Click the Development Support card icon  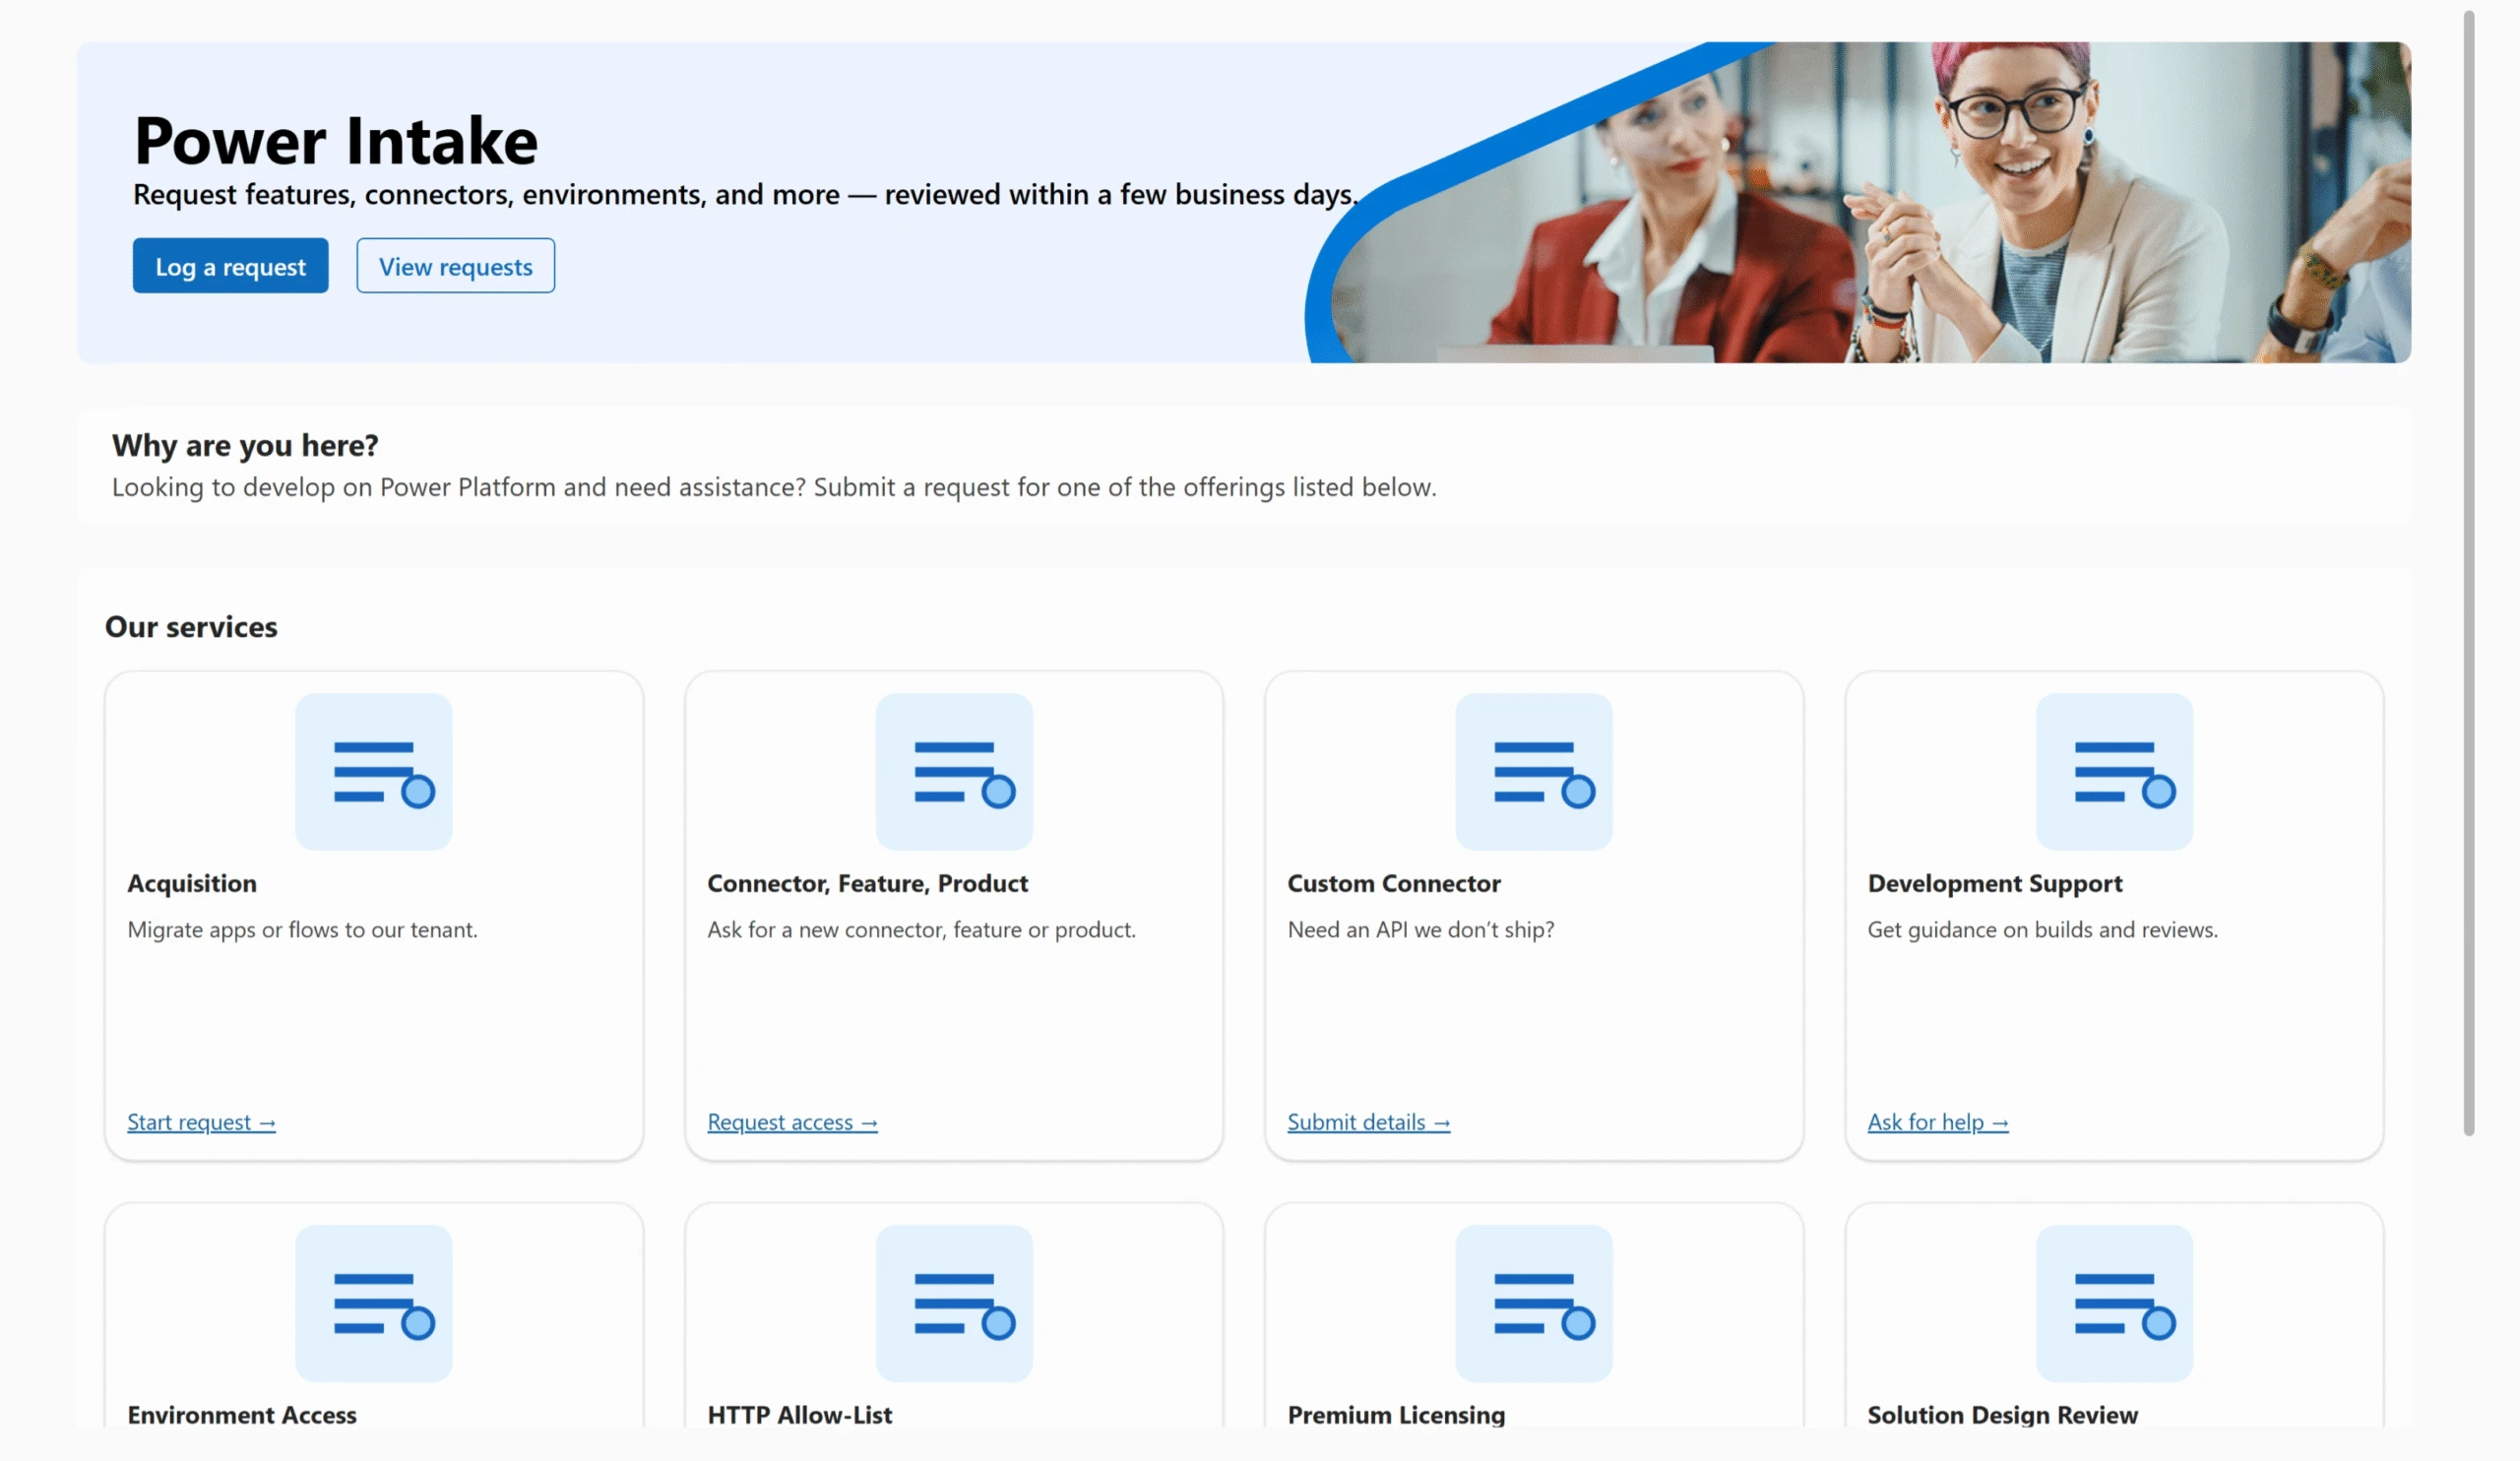click(2113, 771)
